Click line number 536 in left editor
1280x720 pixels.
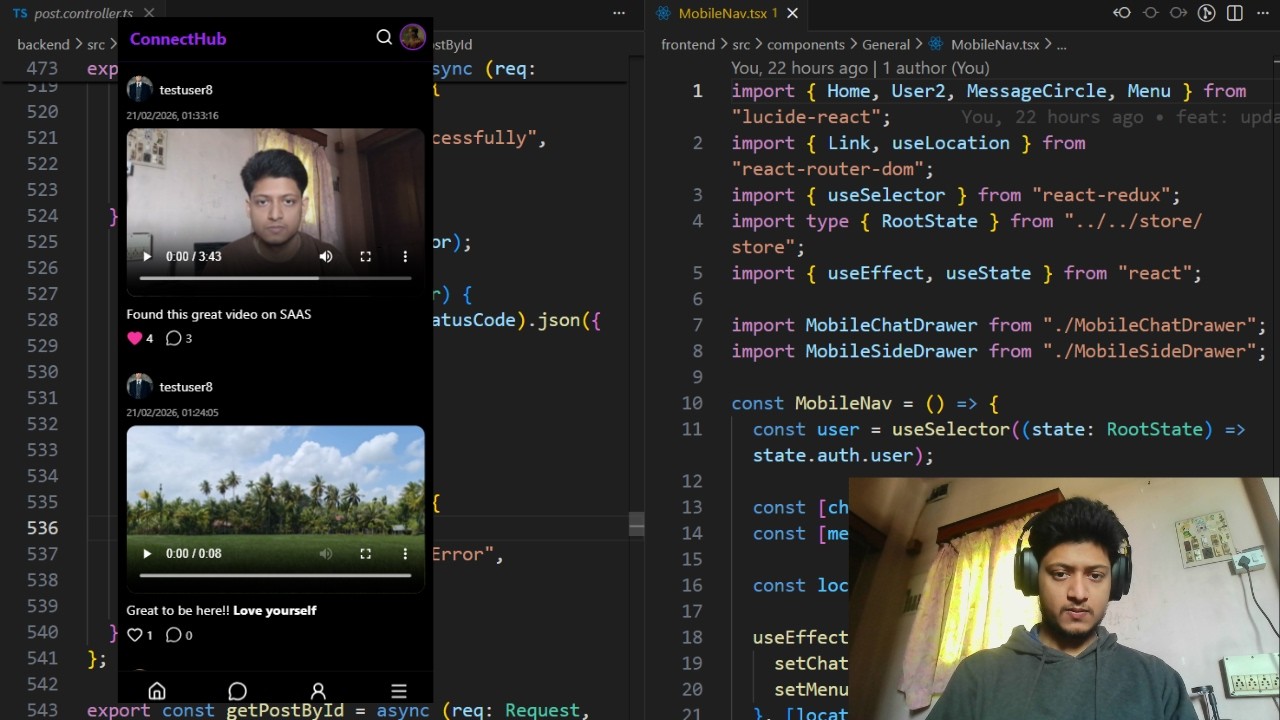[x=42, y=528]
